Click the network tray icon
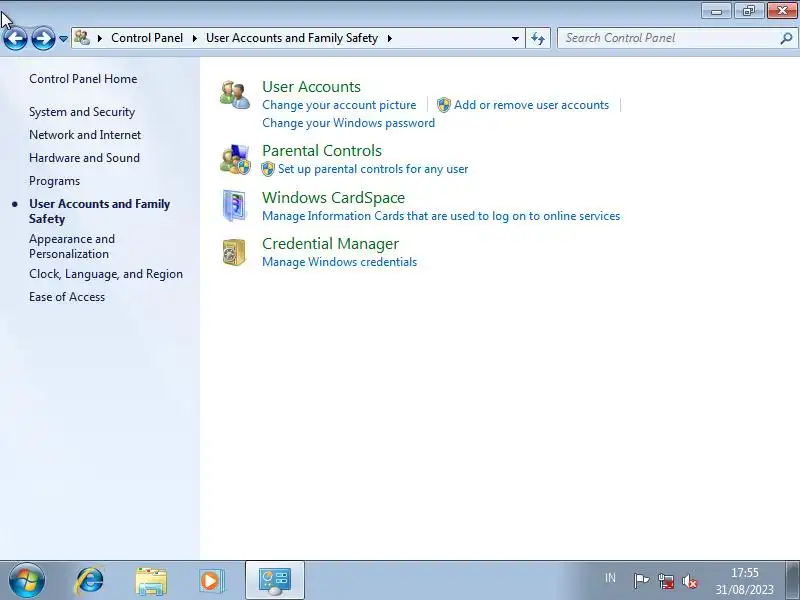The image size is (800, 600). point(666,581)
